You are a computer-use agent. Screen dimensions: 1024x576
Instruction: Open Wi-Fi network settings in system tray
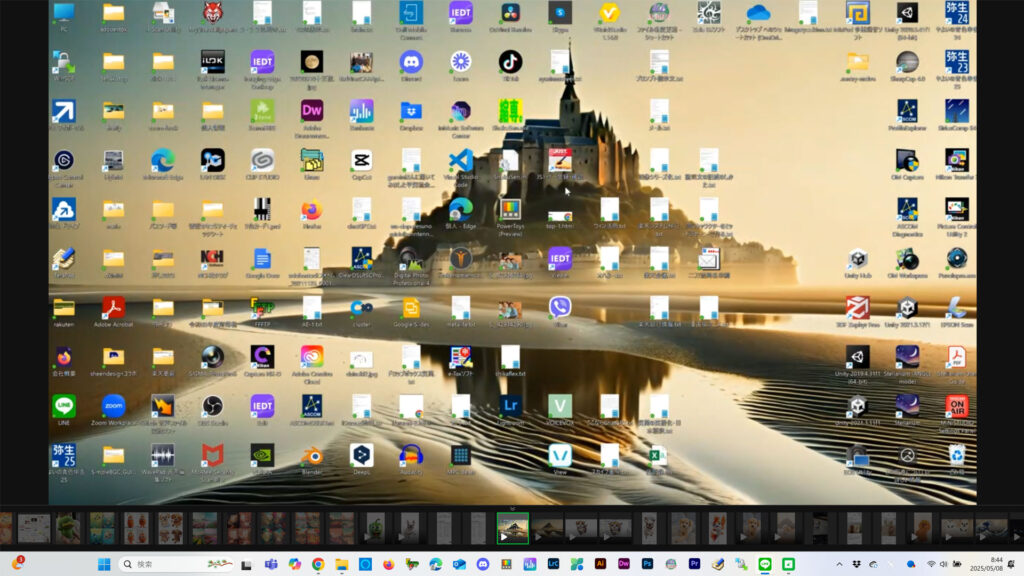pyautogui.click(x=931, y=564)
